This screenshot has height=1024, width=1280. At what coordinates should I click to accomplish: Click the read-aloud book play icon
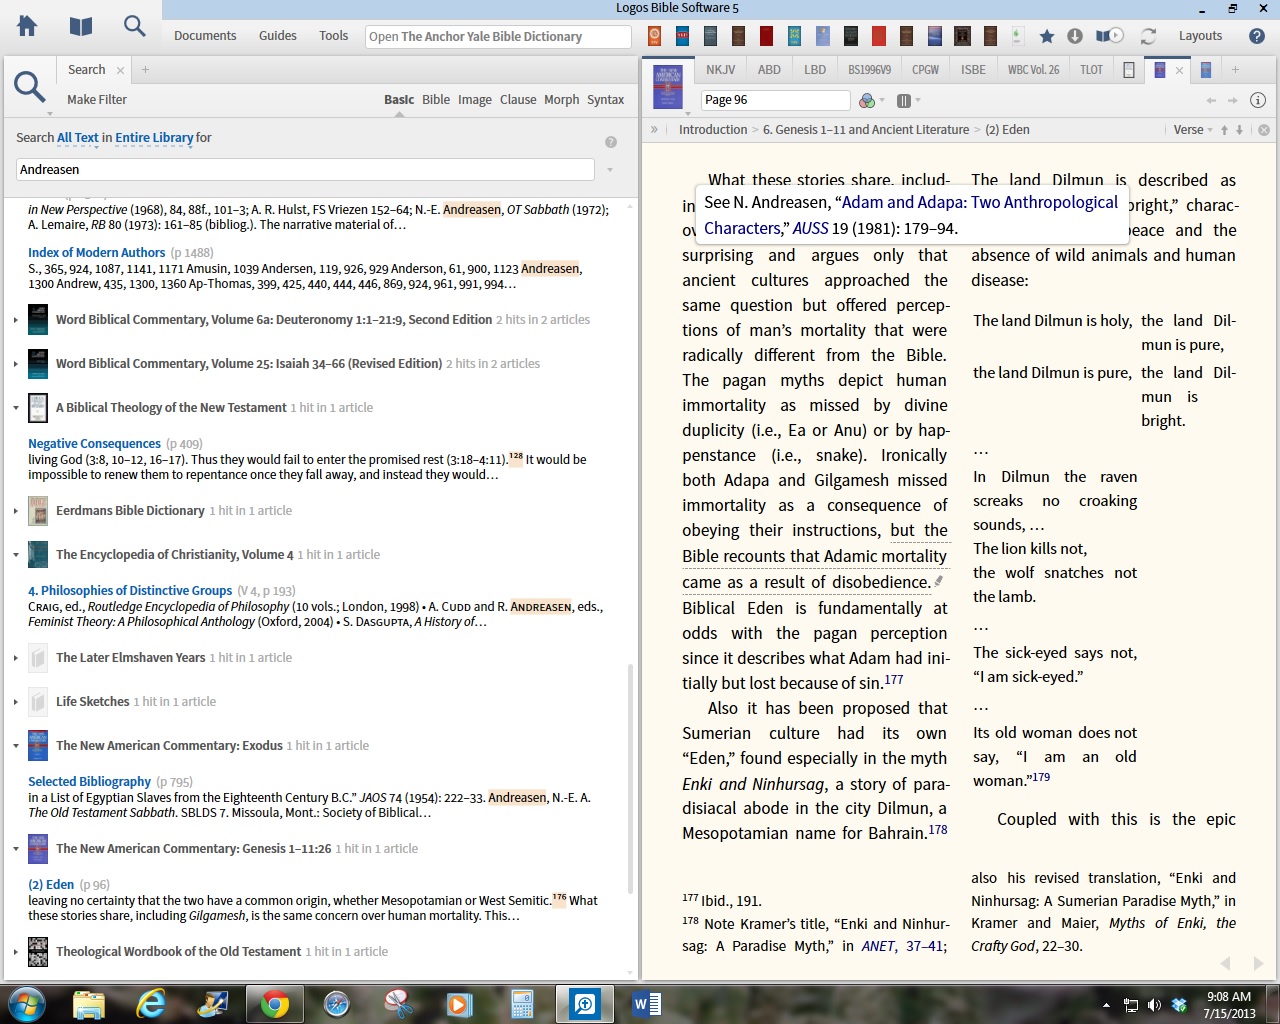1109,36
